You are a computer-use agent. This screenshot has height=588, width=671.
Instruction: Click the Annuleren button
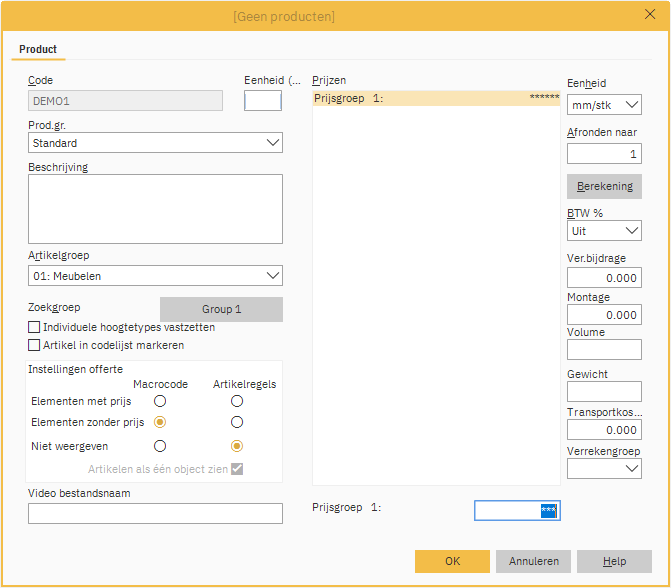[x=534, y=562]
